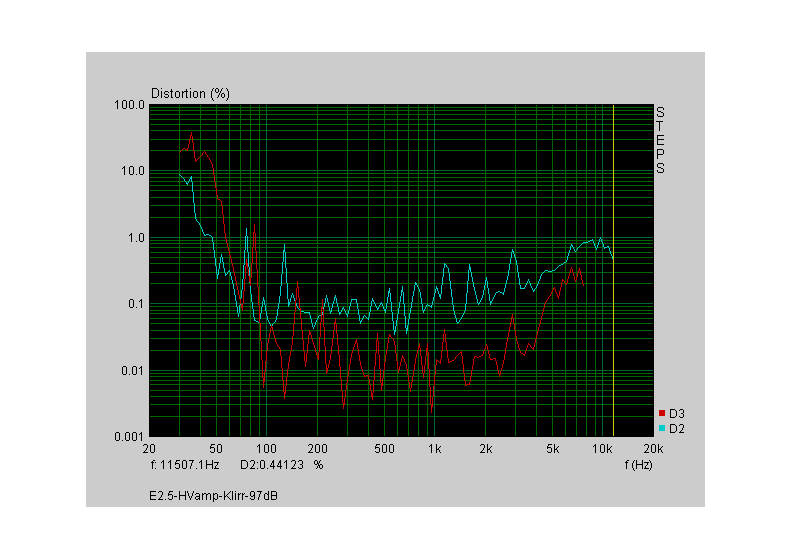Click the 100 x-axis frequency label
791x559 pixels.
point(266,449)
